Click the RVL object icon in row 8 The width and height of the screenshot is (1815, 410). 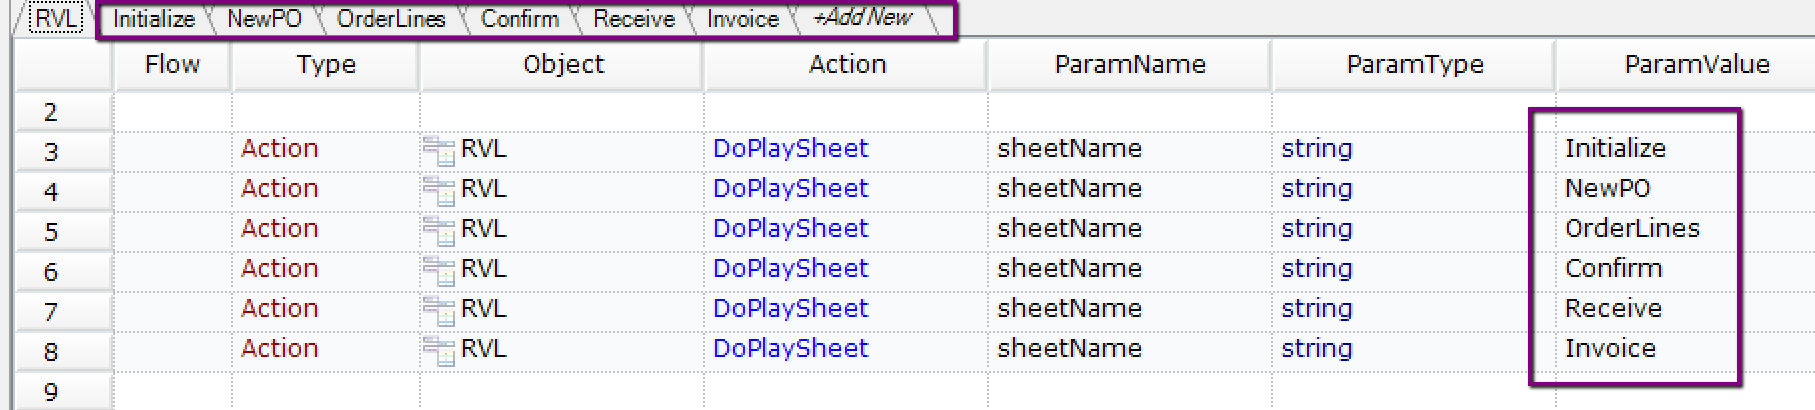tap(438, 350)
